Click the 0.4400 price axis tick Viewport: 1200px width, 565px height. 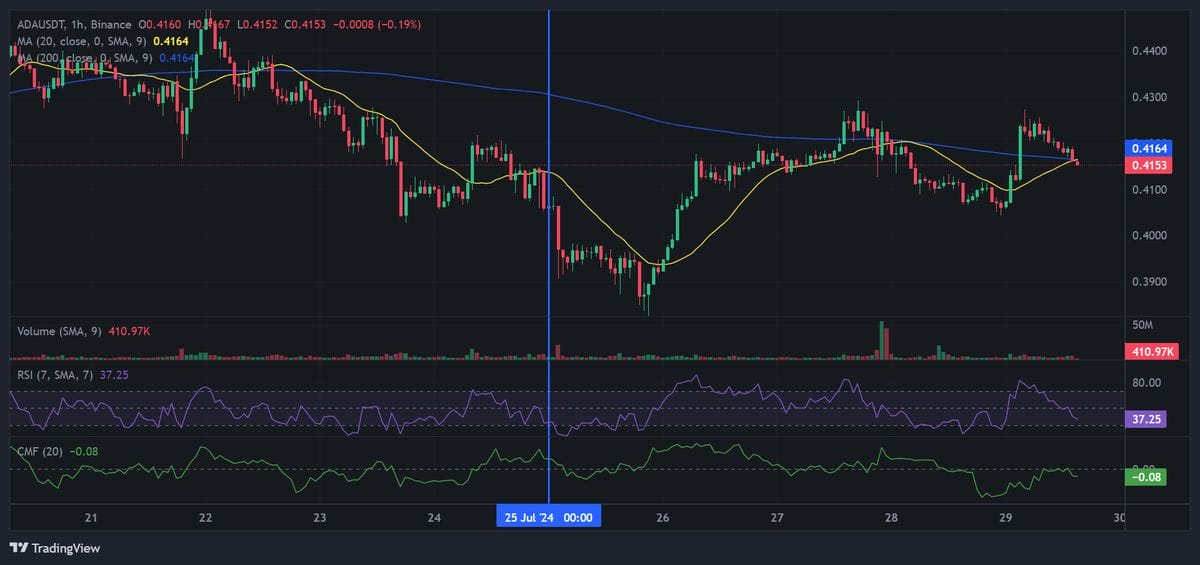coord(1148,50)
